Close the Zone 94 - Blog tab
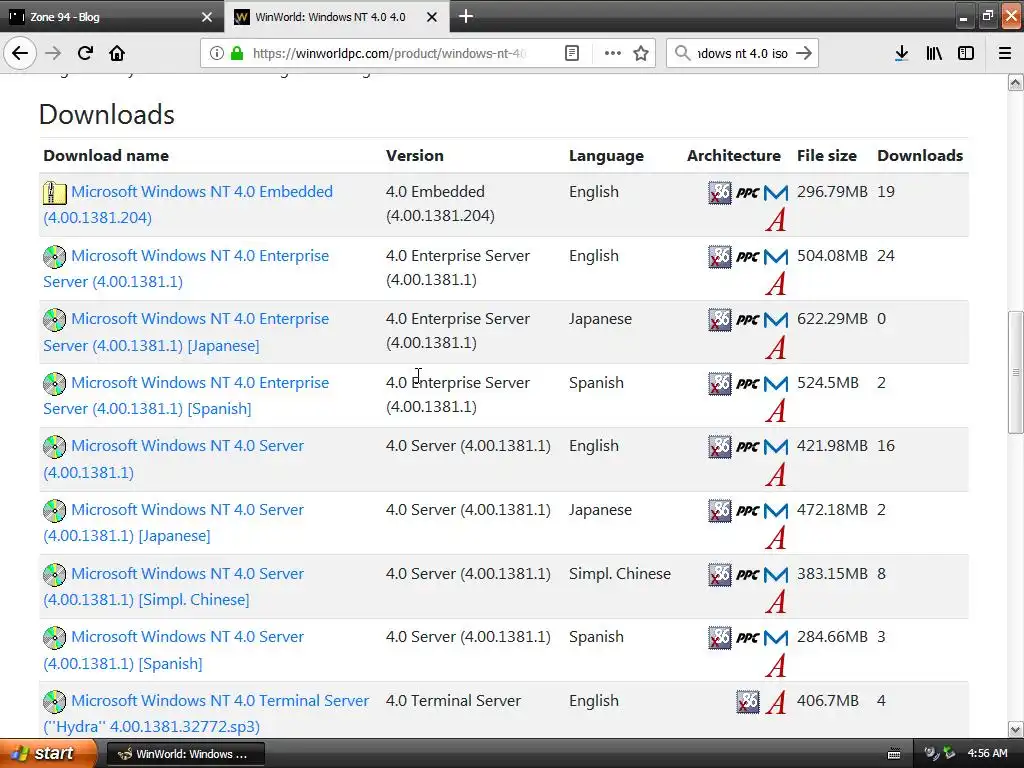1024x768 pixels. click(206, 17)
